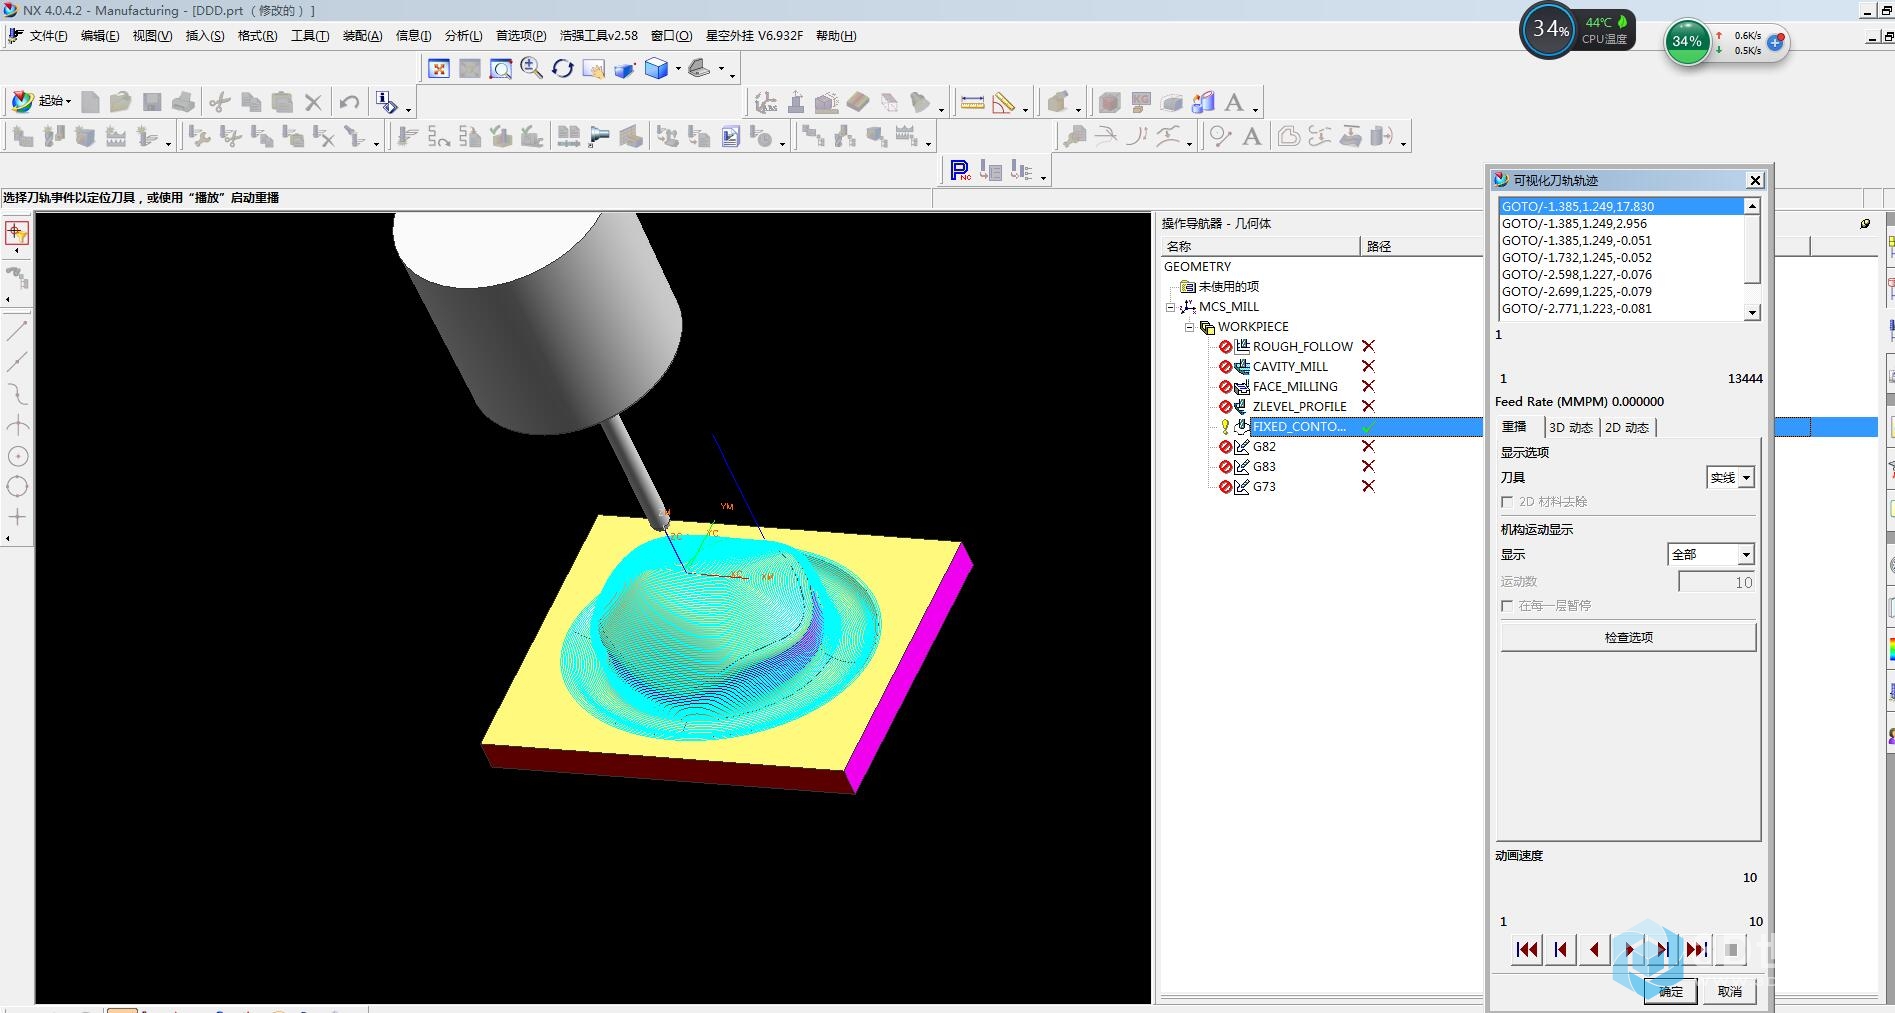Select the Zoom in/out magnifier tool
Image resolution: width=1895 pixels, height=1013 pixels.
click(531, 69)
